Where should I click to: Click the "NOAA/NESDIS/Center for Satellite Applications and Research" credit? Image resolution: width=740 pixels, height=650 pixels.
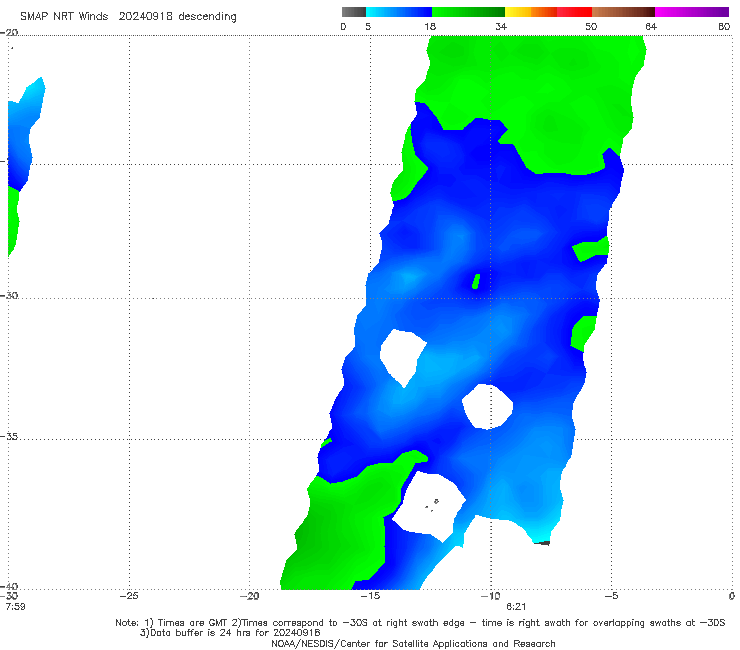[x=413, y=644]
